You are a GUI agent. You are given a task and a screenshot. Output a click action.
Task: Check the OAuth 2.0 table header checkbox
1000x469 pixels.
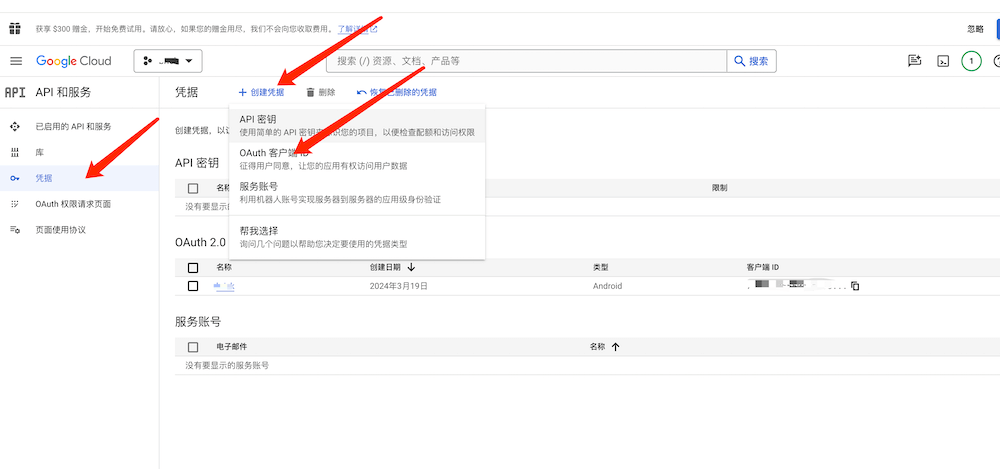pos(193,268)
